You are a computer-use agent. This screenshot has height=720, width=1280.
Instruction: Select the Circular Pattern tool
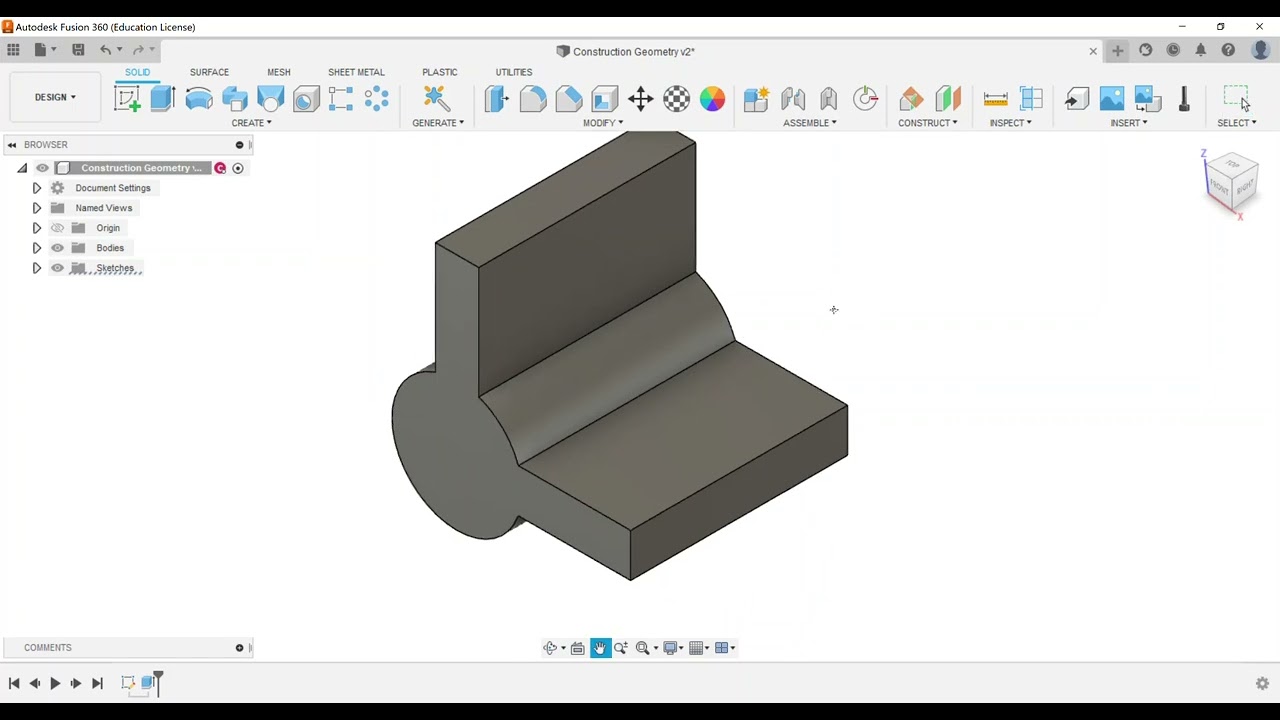377,98
